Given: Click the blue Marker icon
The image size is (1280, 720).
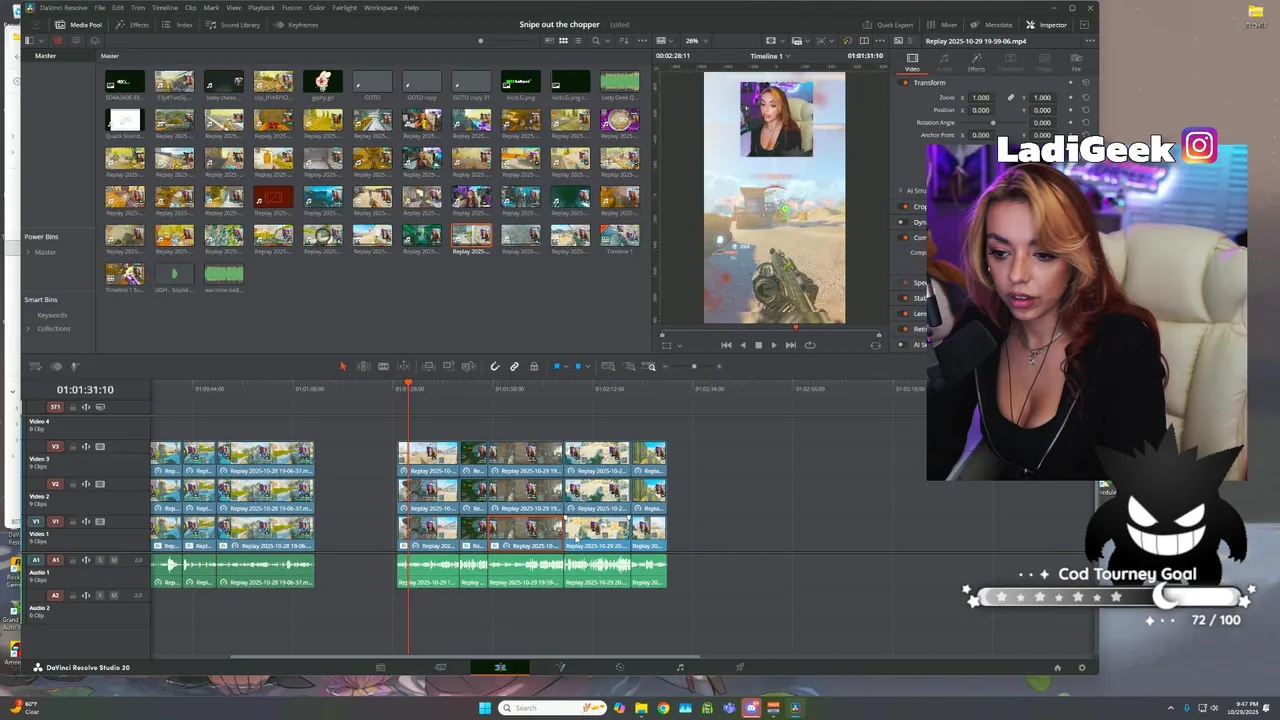Looking at the screenshot, I should coord(578,367).
